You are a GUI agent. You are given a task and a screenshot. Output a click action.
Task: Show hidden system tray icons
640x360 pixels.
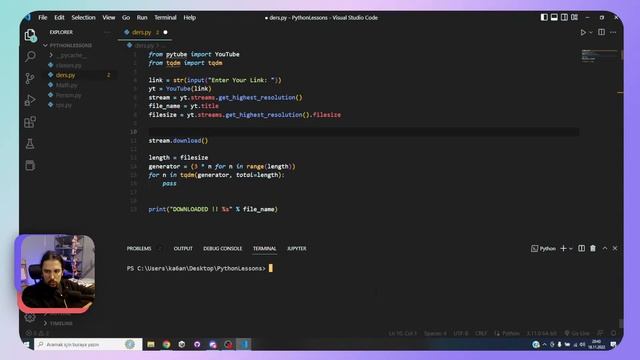click(x=544, y=344)
